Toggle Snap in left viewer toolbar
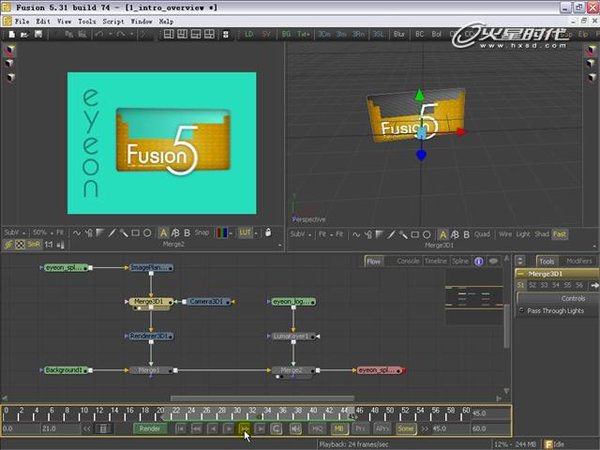Screen dimensions: 600x450 (x=202, y=233)
